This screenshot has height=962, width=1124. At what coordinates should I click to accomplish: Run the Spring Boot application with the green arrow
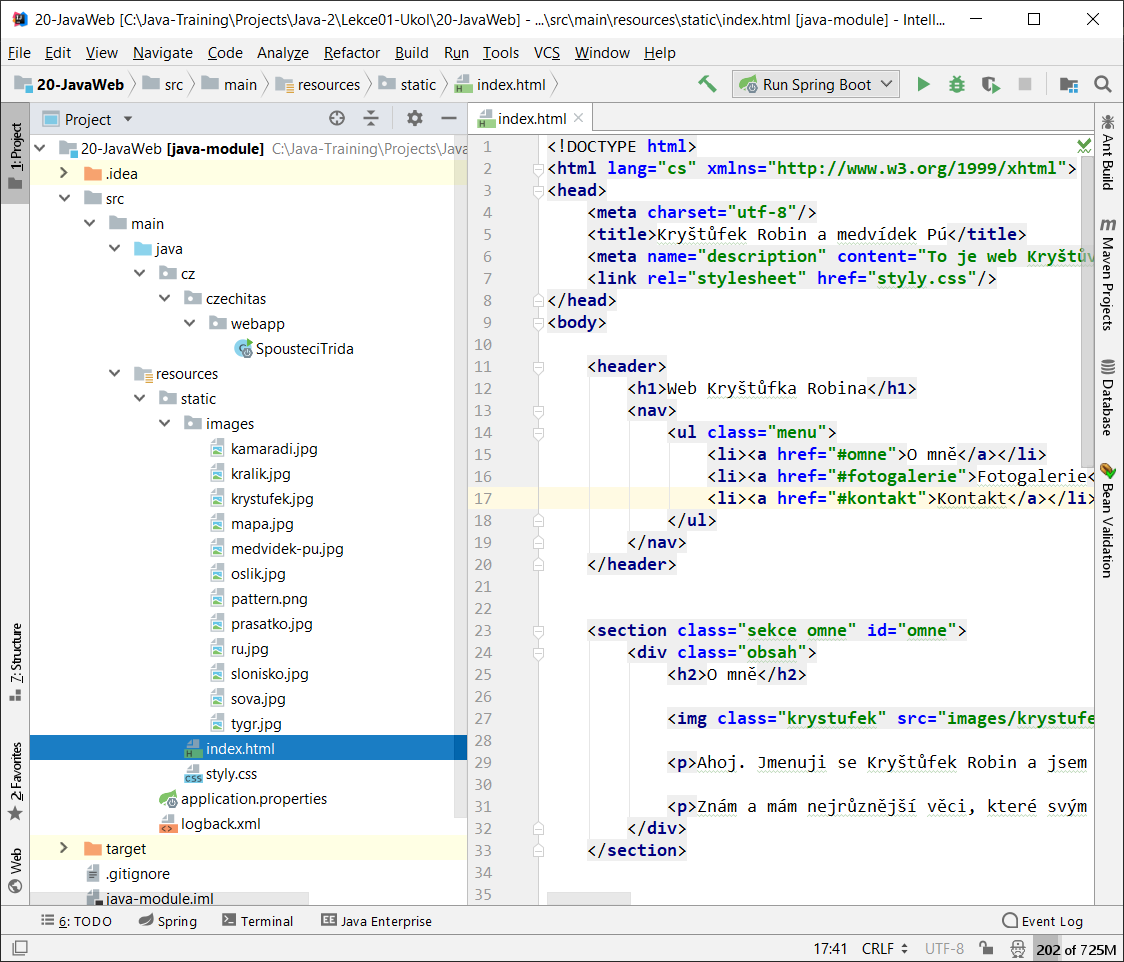(923, 84)
